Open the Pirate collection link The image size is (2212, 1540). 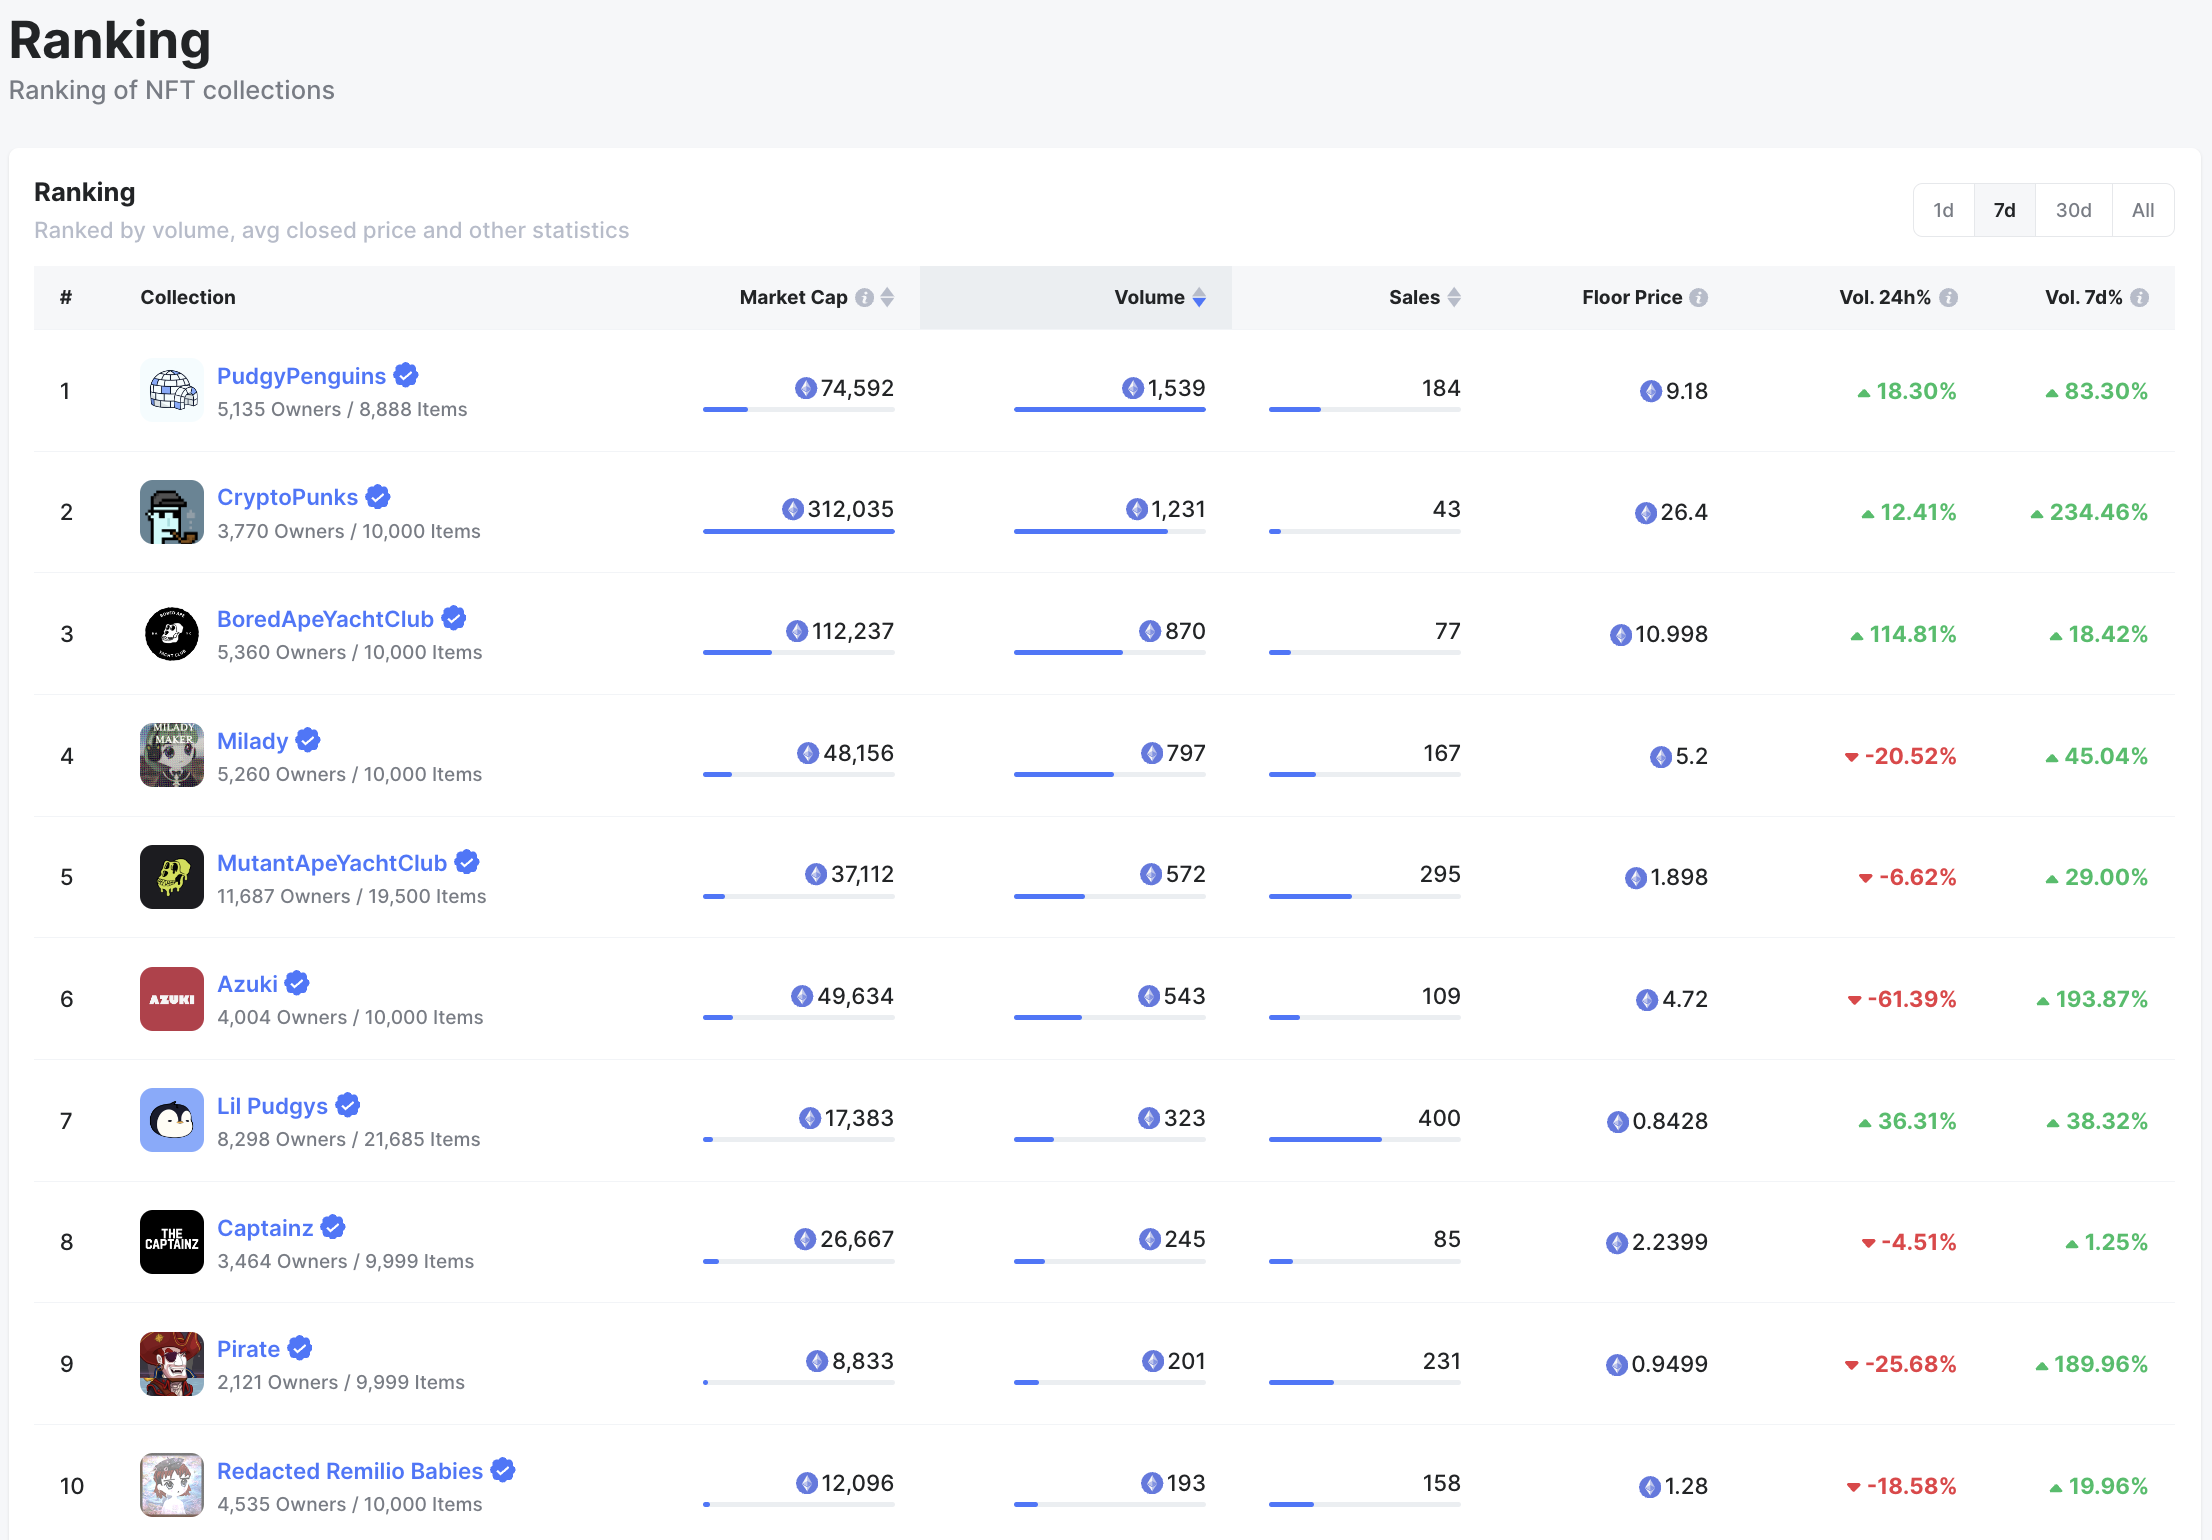(248, 1349)
